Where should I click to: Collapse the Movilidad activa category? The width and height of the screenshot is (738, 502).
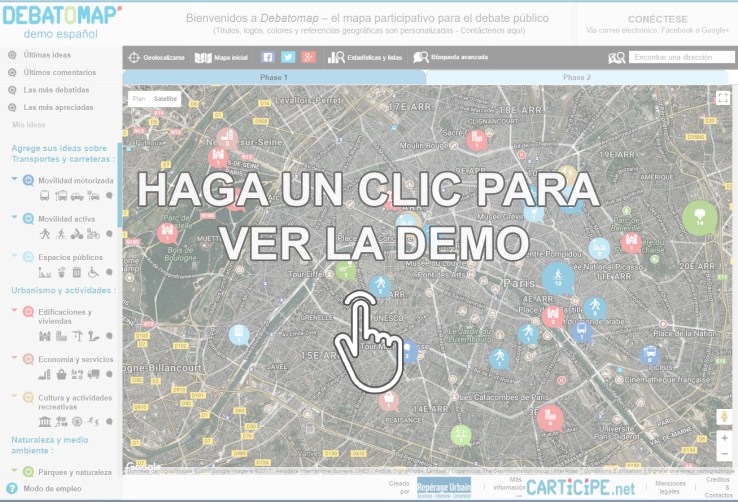pos(15,218)
